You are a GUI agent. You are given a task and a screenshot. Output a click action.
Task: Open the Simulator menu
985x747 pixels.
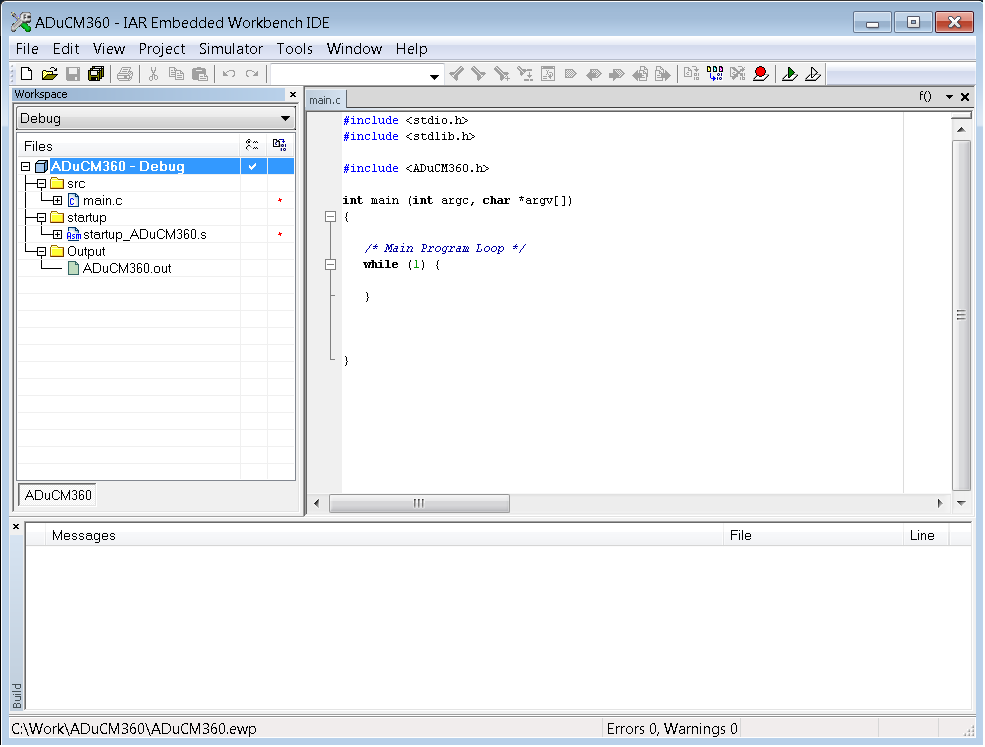(x=231, y=49)
